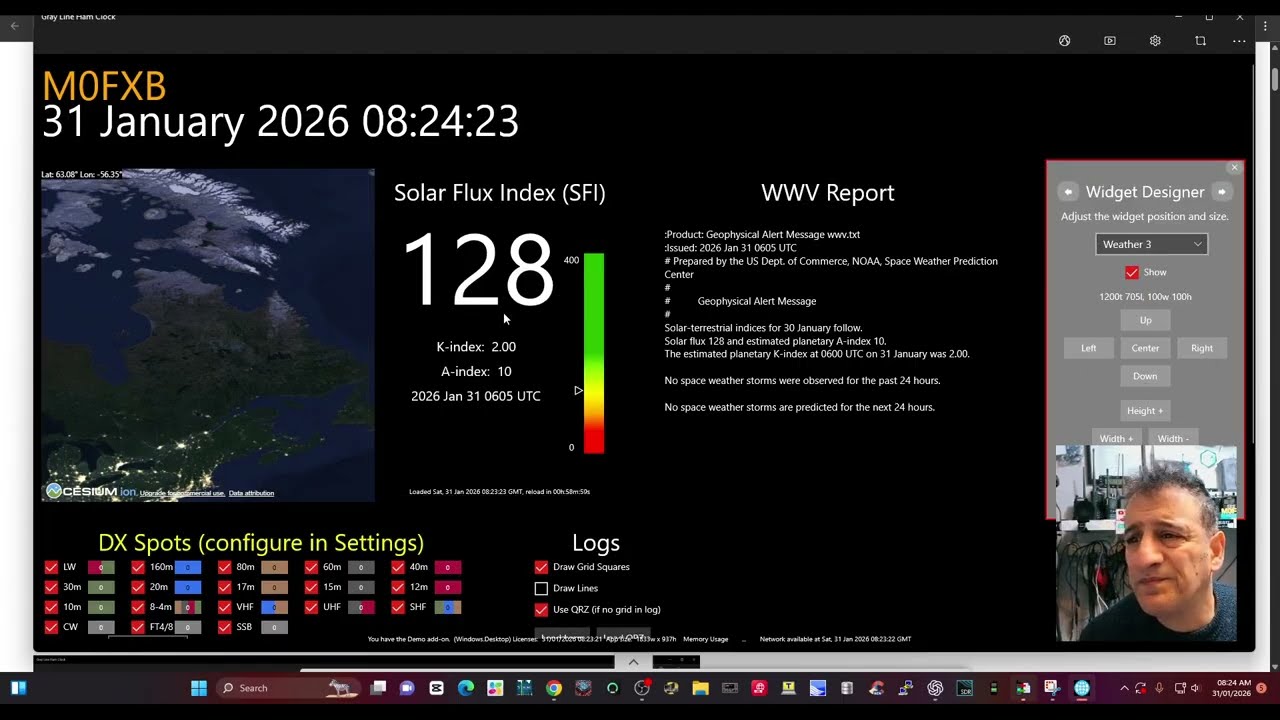Click the browser vertical scrollbar thumb

pyautogui.click(x=1274, y=78)
